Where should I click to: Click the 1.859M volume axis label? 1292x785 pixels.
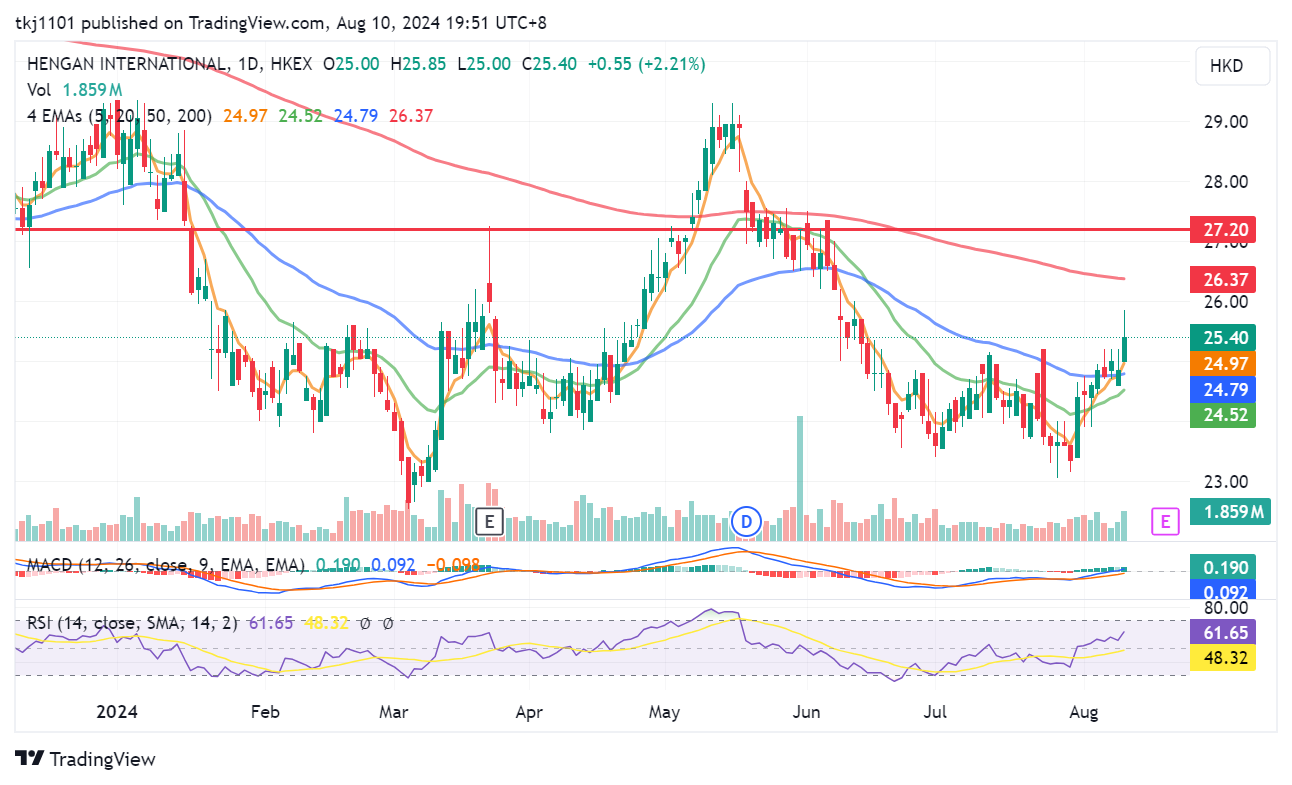[1229, 513]
